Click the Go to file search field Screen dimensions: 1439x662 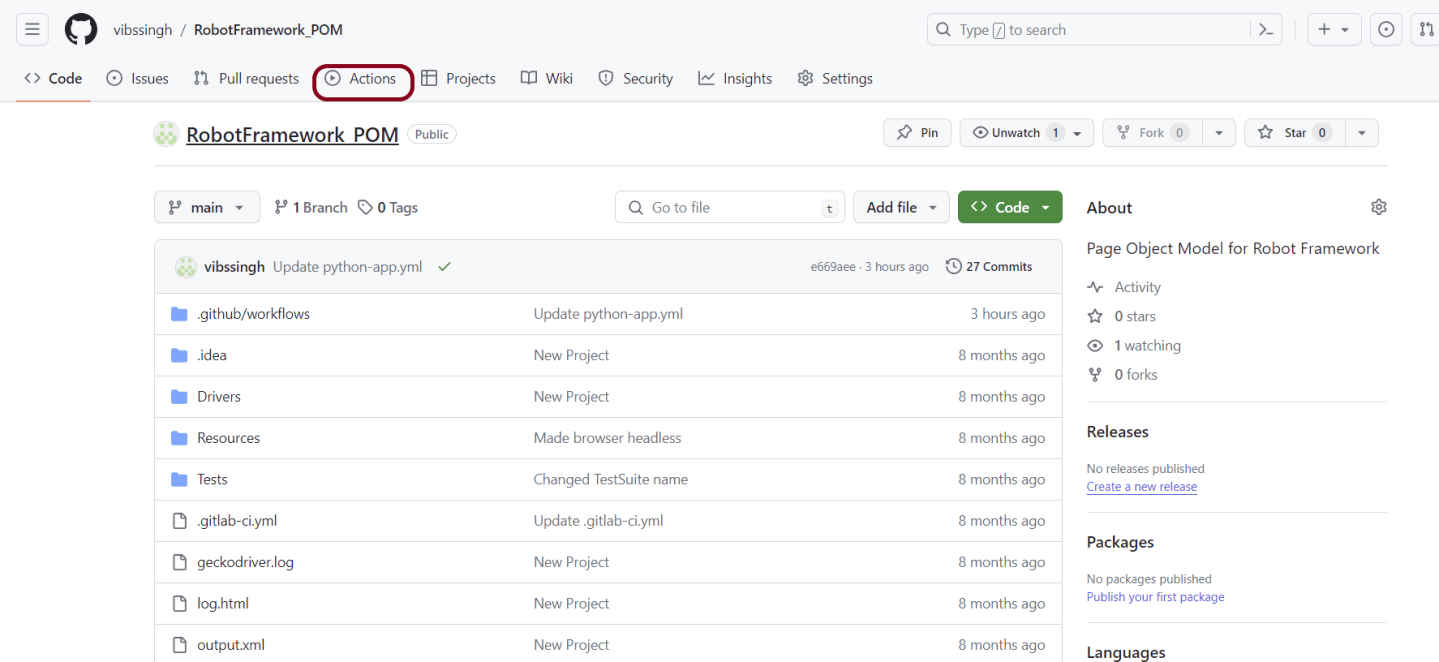(730, 207)
